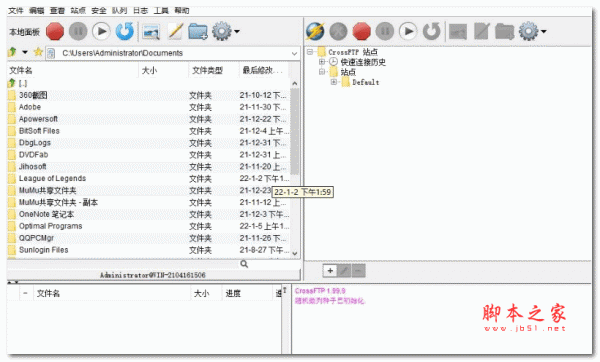Click the pause icon in local panel toolbar
Image resolution: width=600 pixels, height=362 pixels.
[x=78, y=31]
